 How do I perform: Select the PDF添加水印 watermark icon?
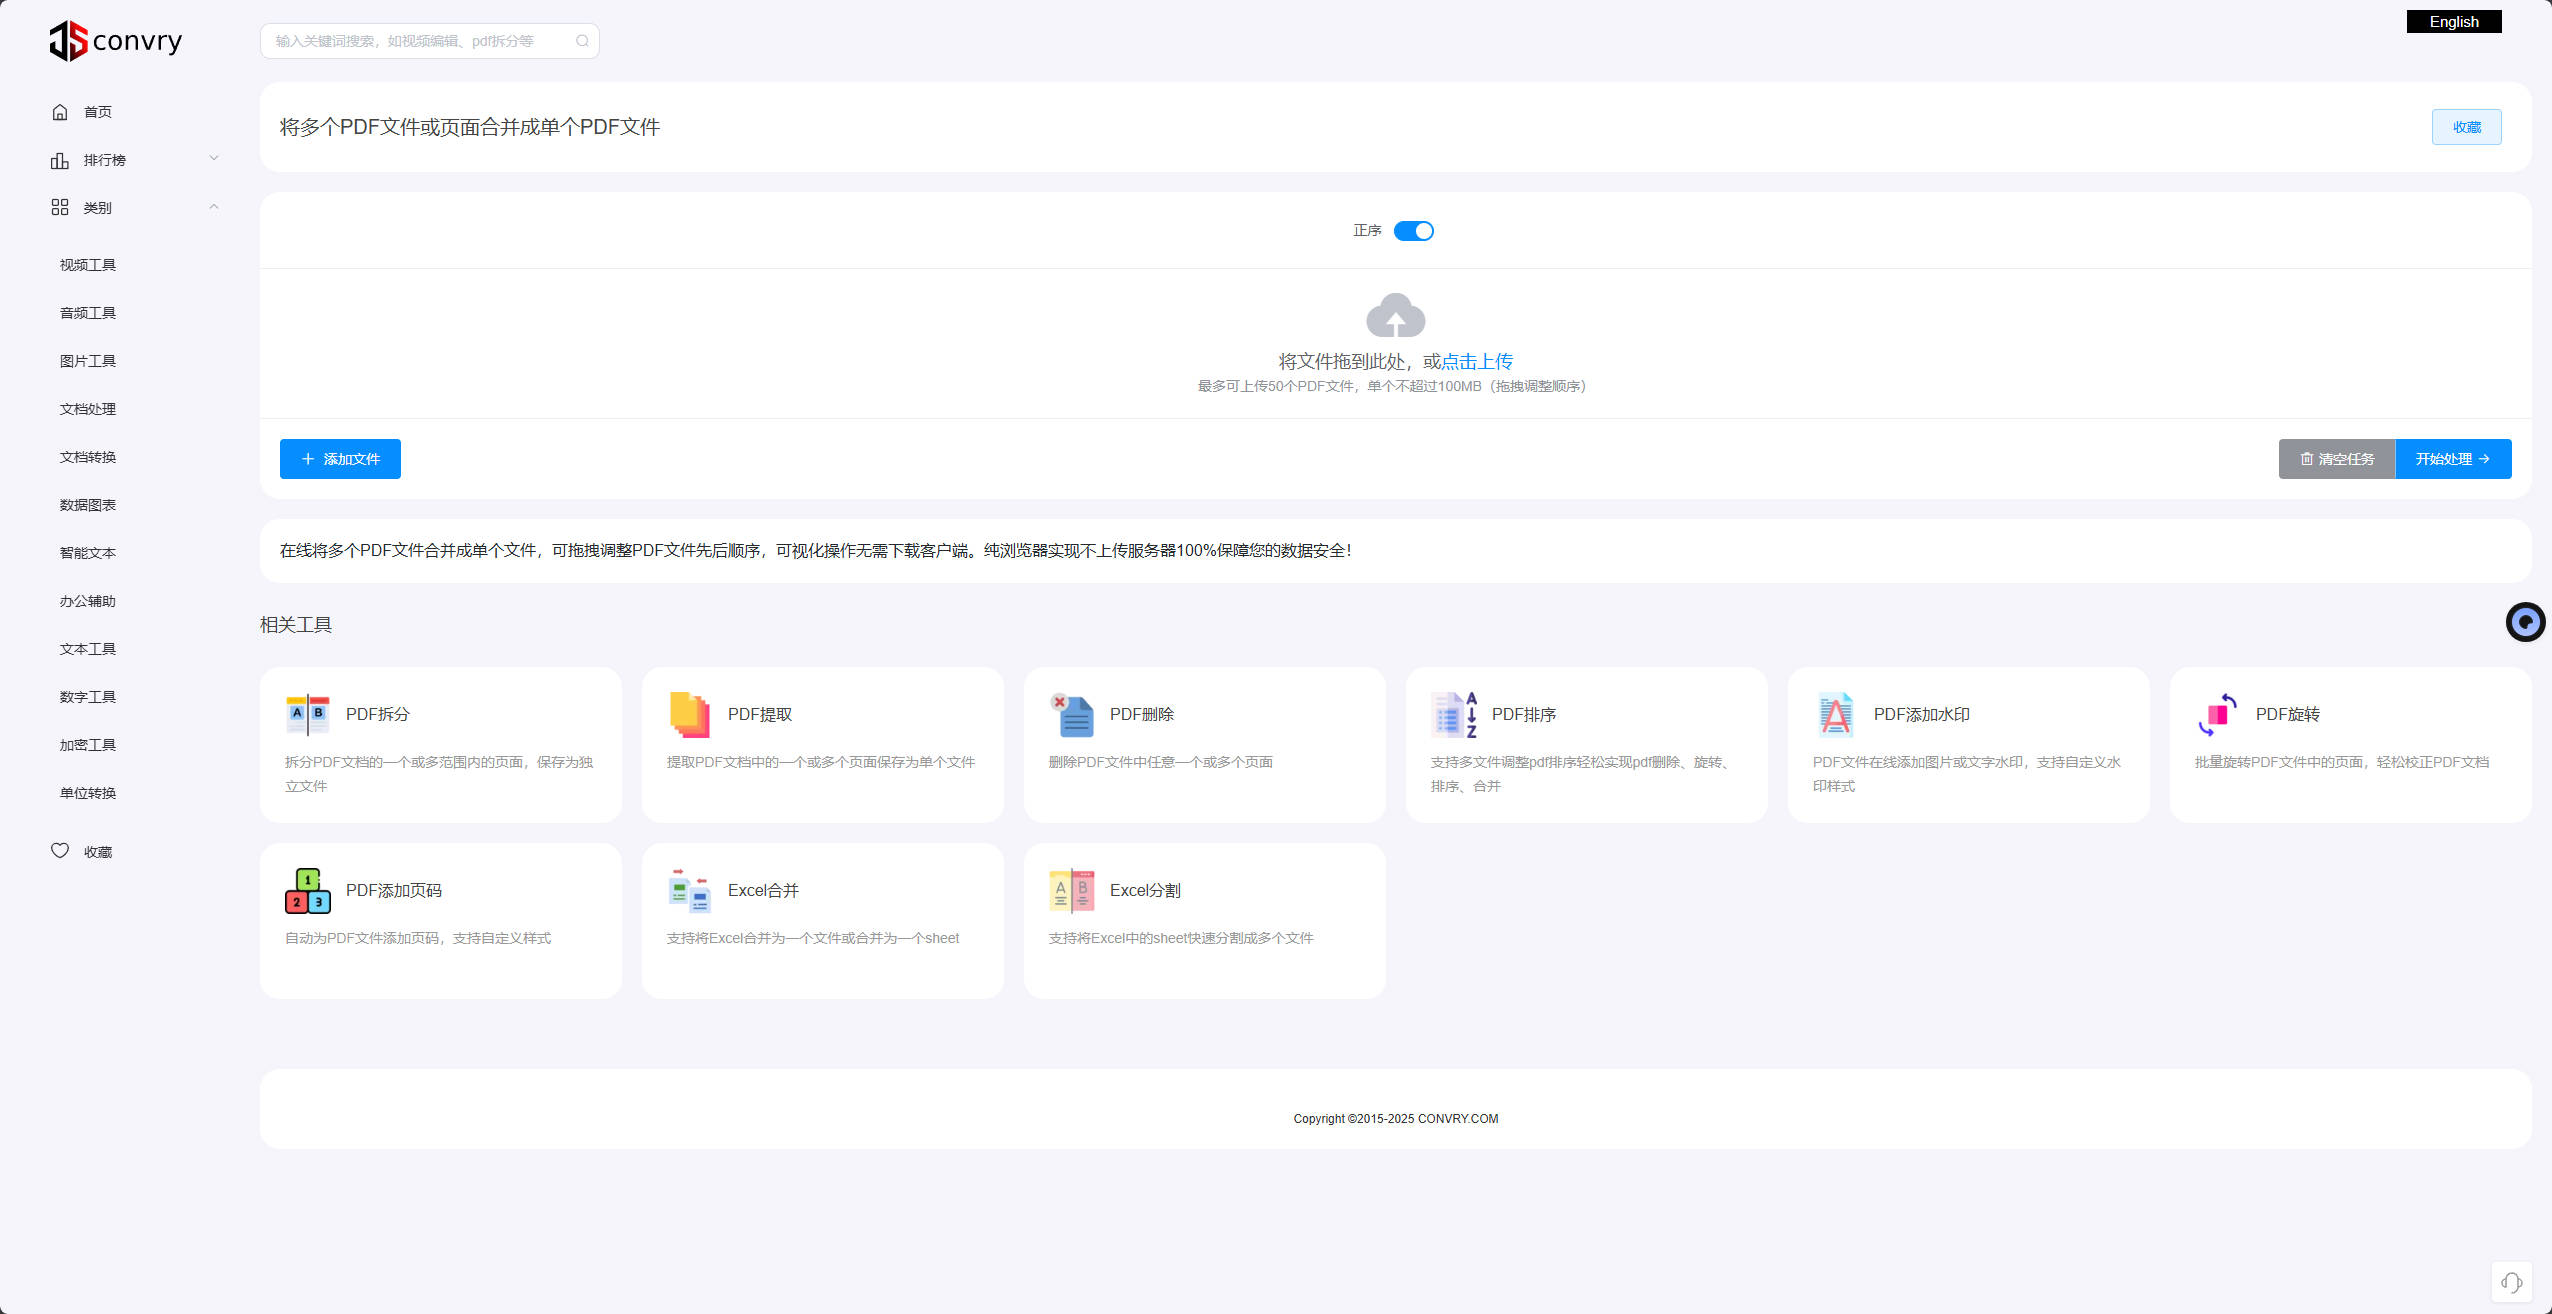[x=1835, y=714]
